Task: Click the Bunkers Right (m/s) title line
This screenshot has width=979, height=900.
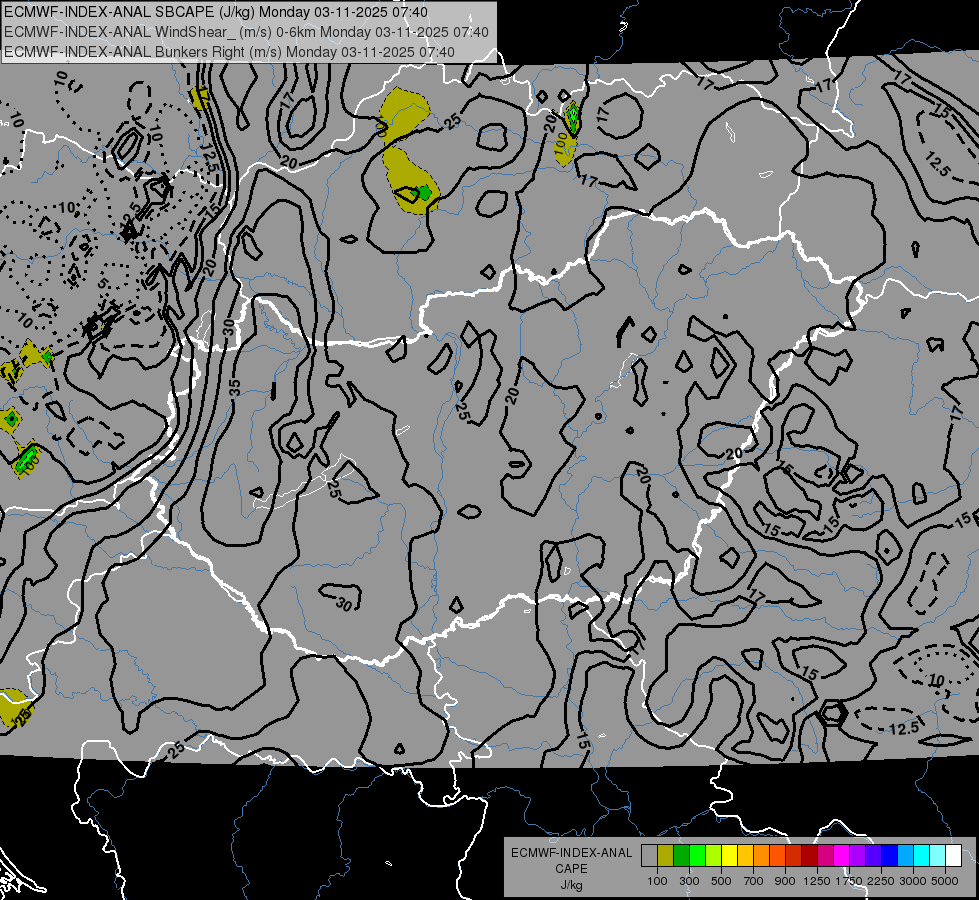Action: click(x=229, y=52)
